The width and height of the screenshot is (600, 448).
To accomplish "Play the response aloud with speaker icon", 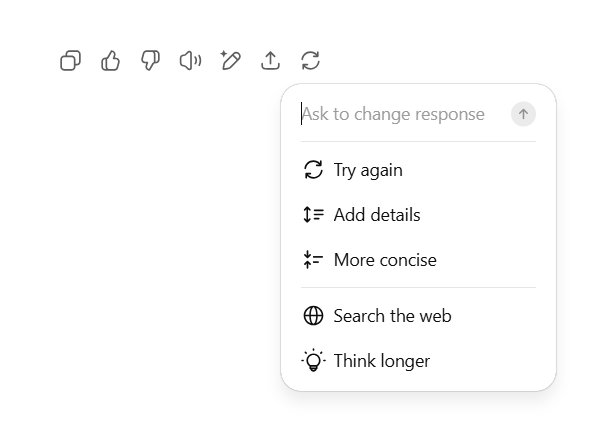I will [x=191, y=60].
